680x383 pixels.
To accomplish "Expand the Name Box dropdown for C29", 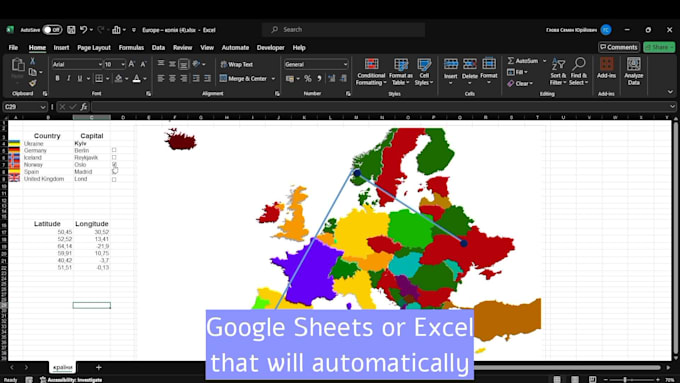I will click(x=42, y=107).
